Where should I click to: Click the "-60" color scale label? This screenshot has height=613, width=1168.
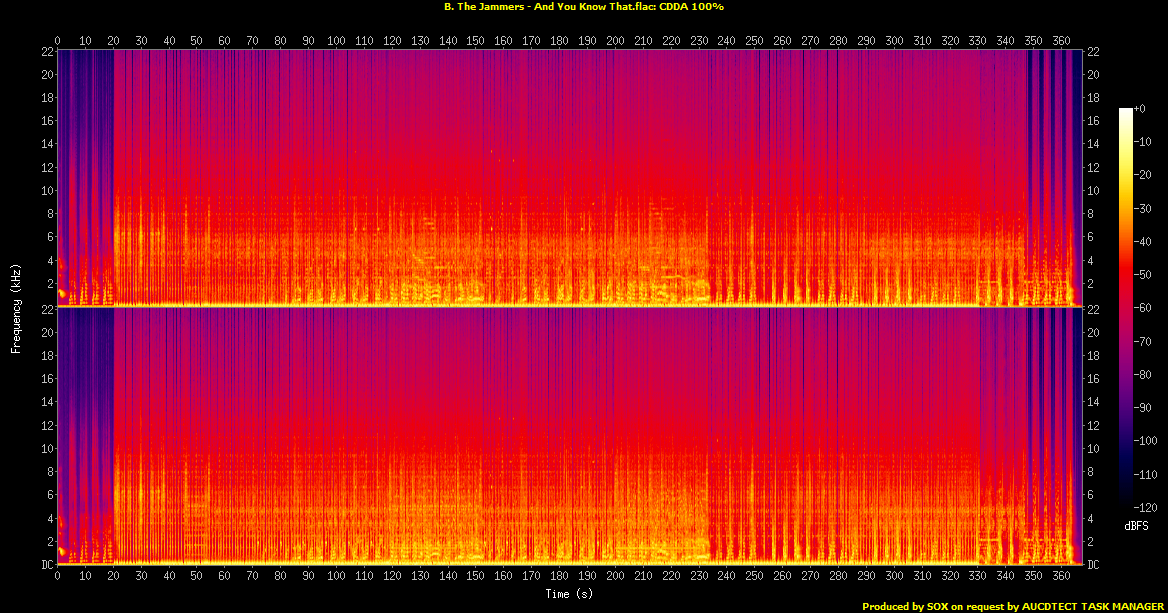(1143, 308)
